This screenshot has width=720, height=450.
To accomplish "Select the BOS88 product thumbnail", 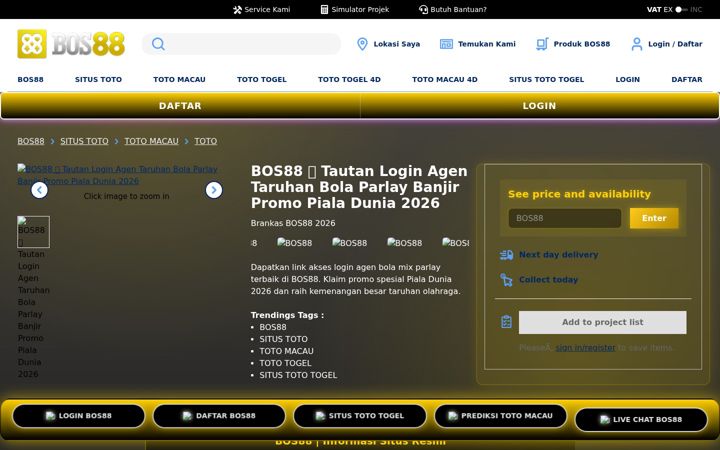I will (34, 232).
